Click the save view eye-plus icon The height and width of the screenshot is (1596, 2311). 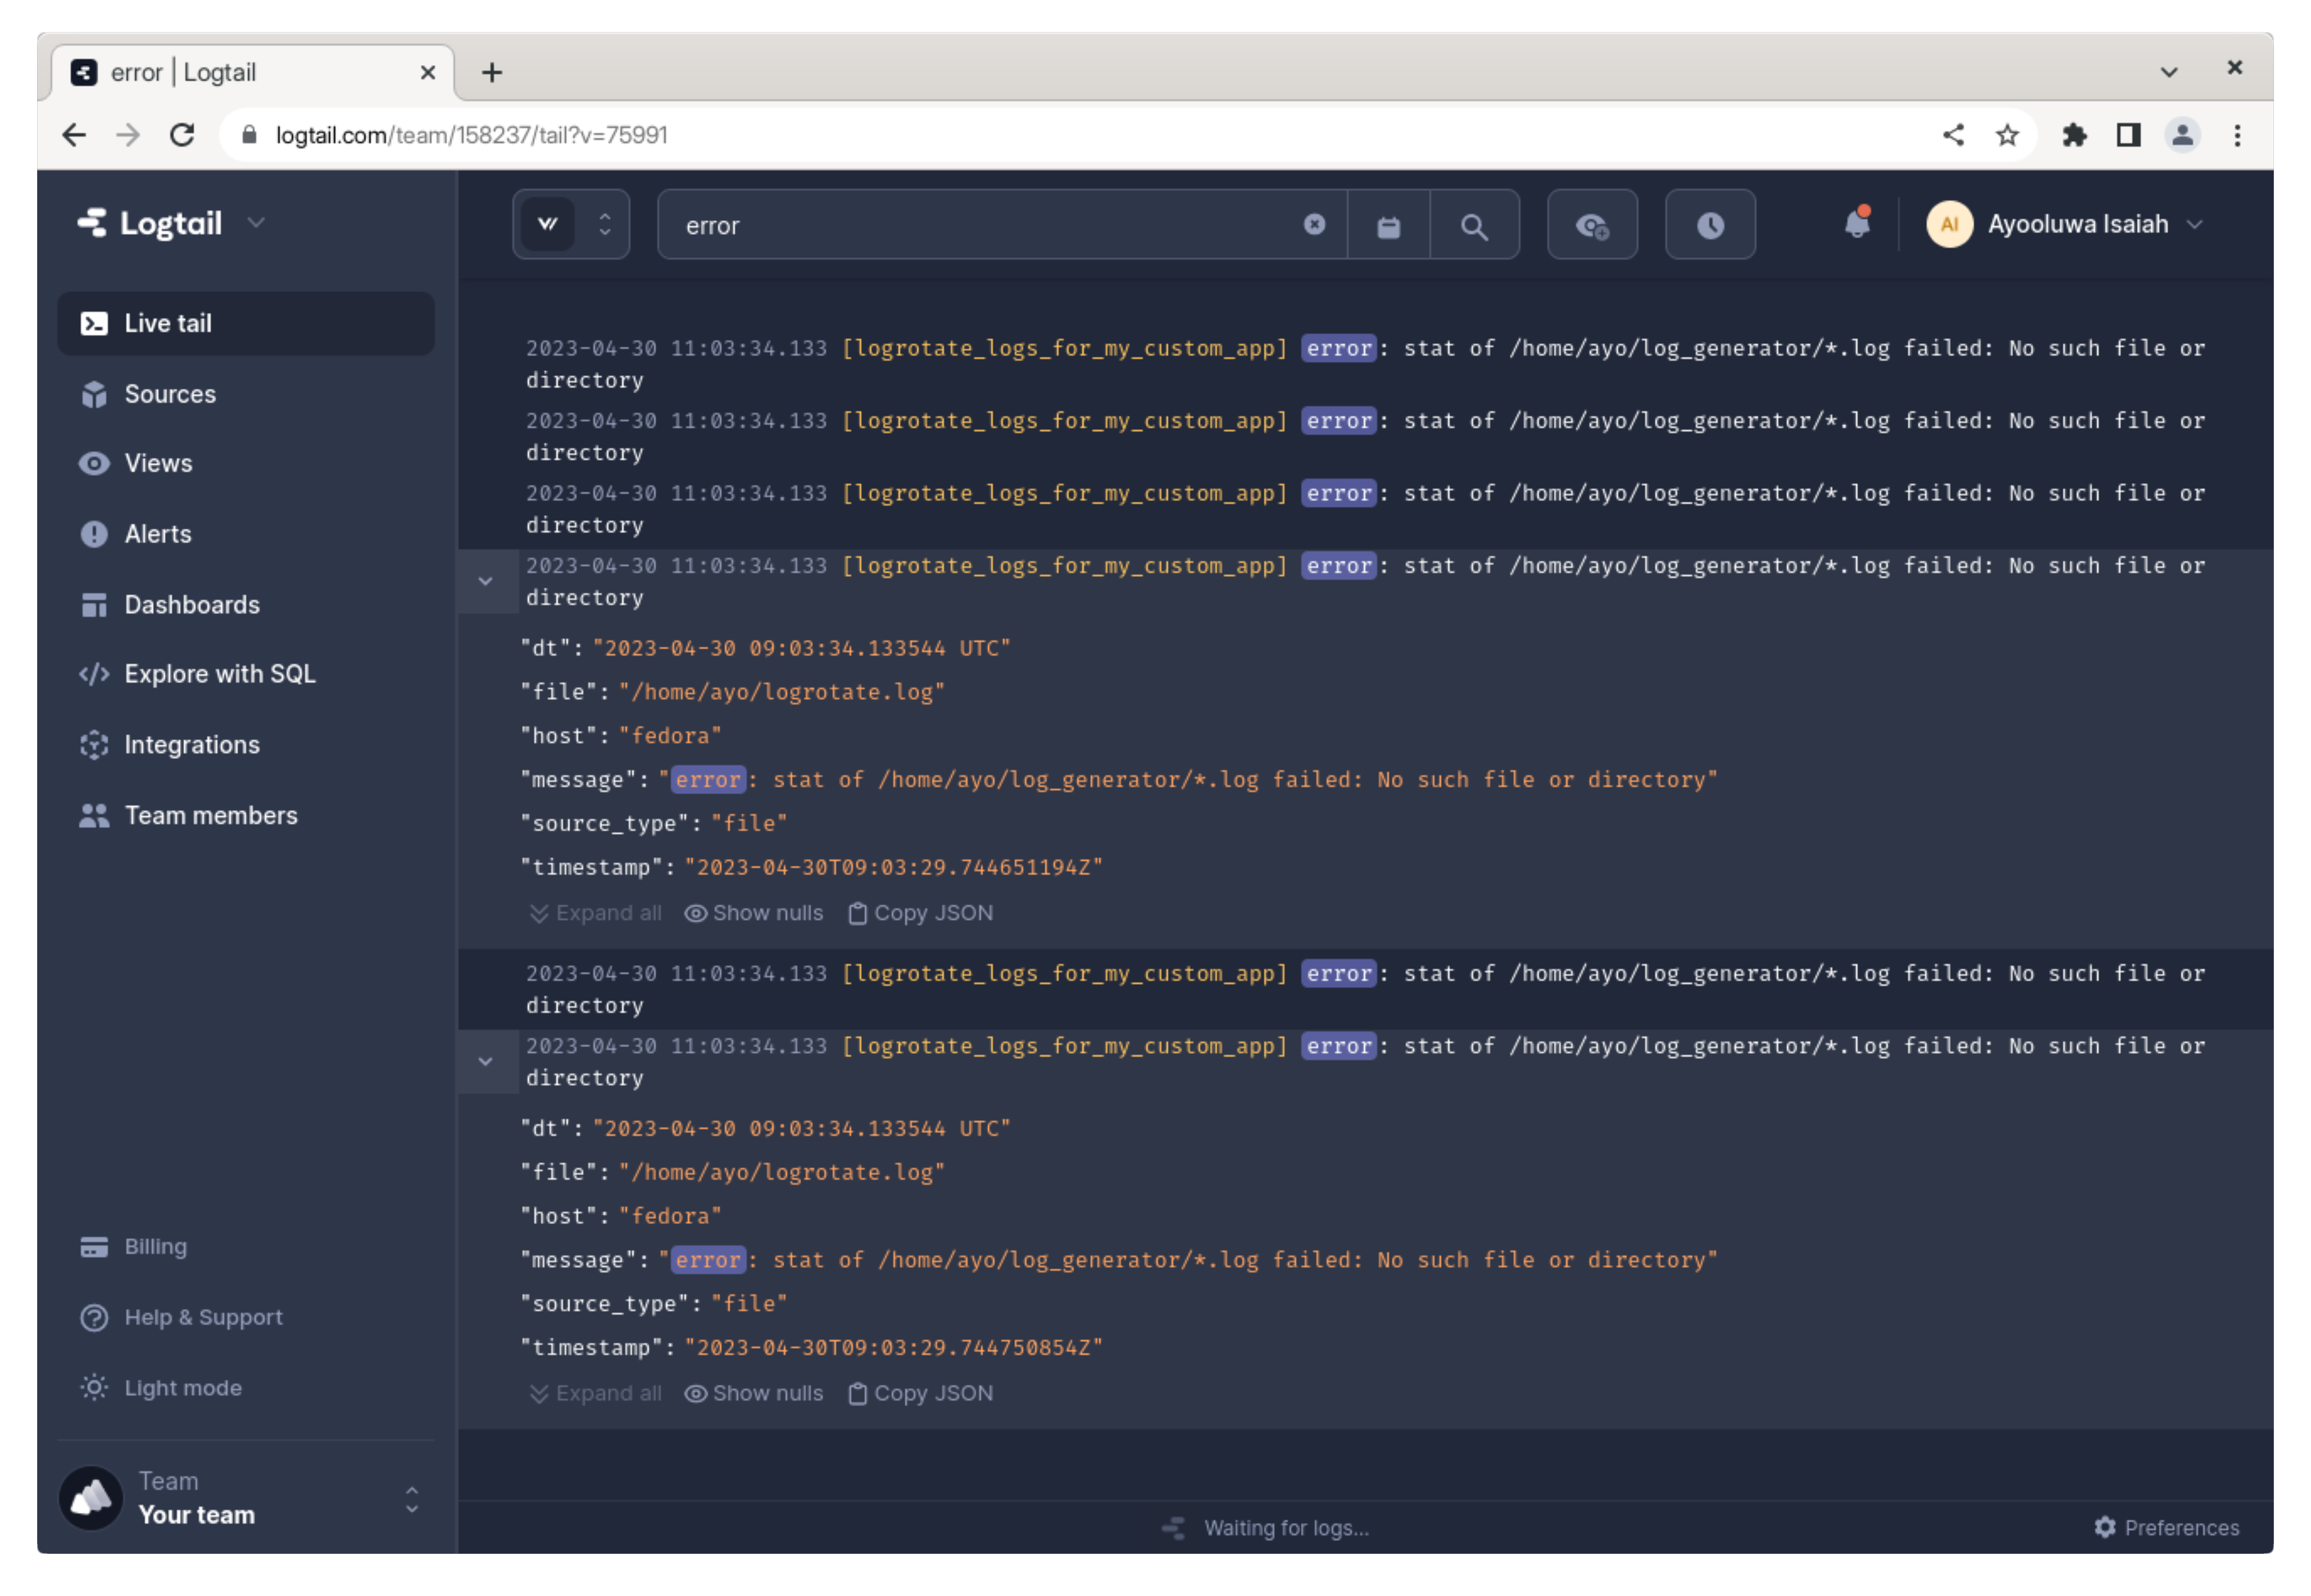coord(1591,226)
